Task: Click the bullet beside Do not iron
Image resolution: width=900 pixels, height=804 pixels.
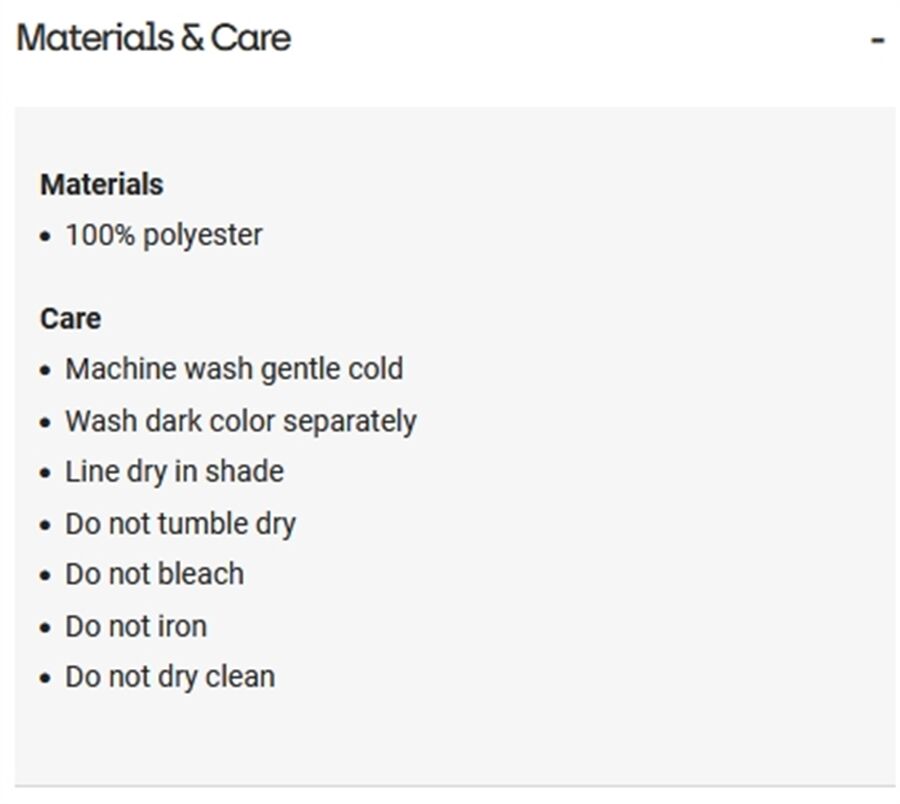Action: tap(45, 628)
